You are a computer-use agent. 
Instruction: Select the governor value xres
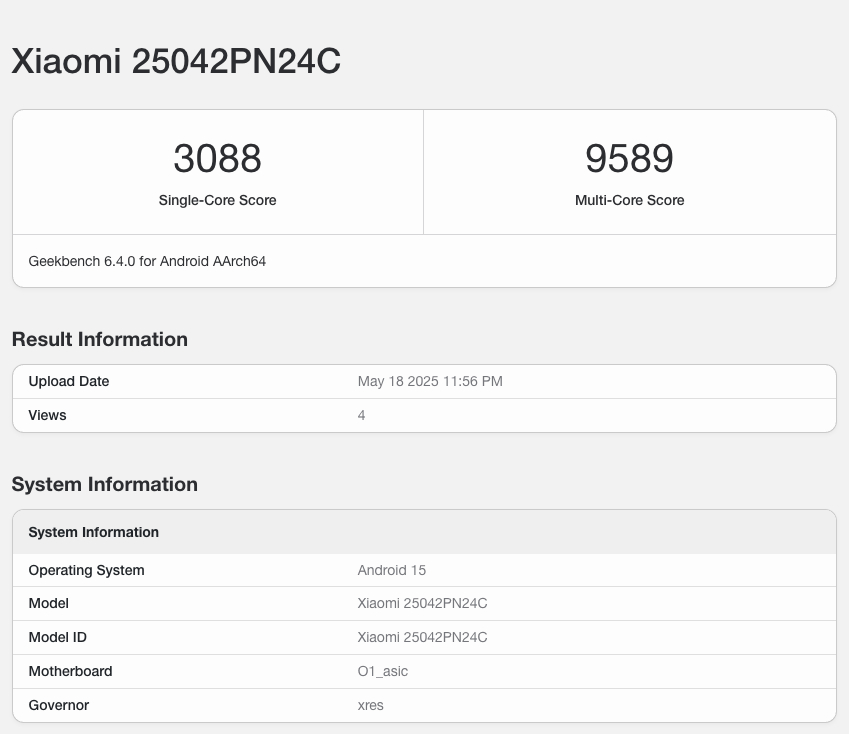tap(370, 705)
